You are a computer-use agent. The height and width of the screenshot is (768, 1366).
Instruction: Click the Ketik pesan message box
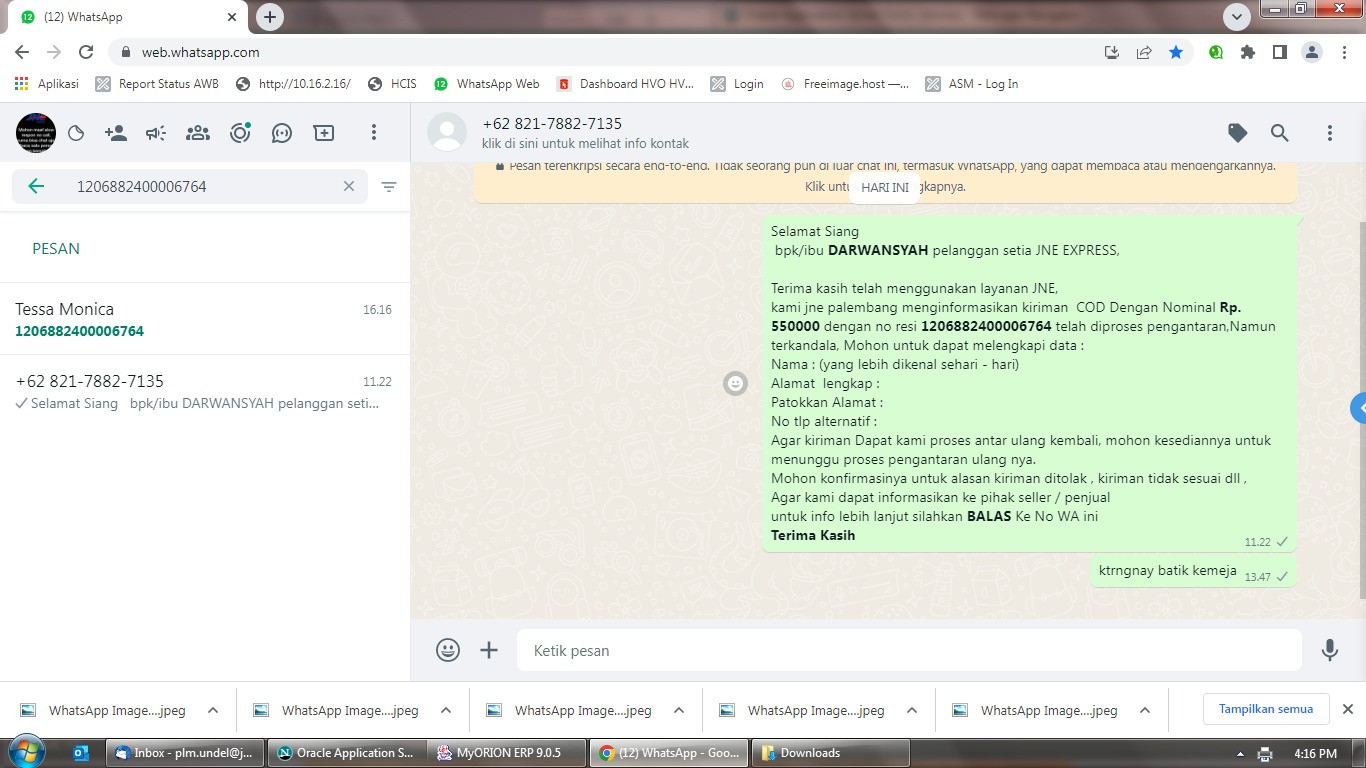click(x=909, y=650)
